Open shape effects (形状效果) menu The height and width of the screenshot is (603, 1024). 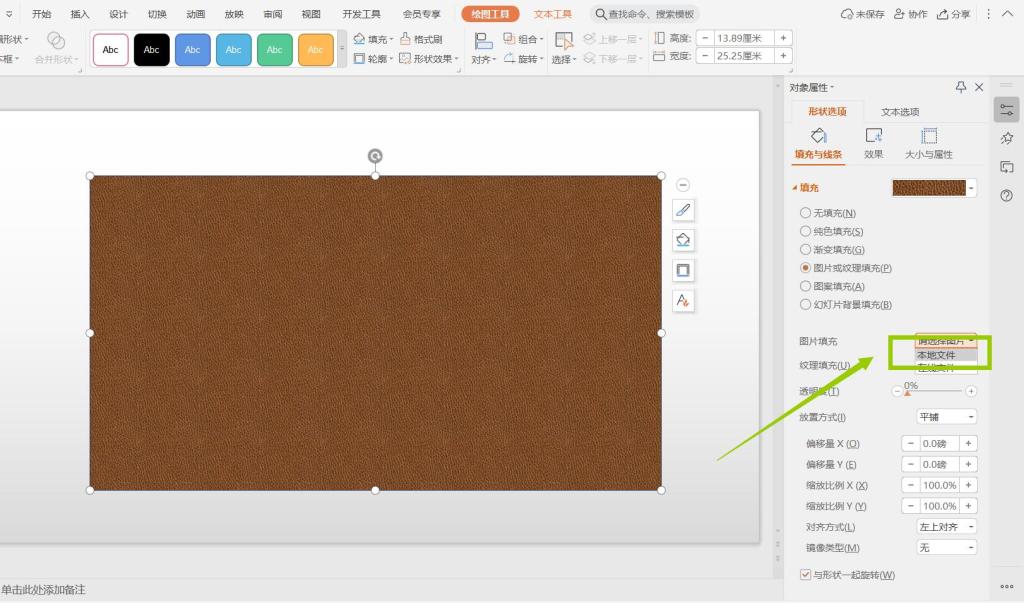428,59
